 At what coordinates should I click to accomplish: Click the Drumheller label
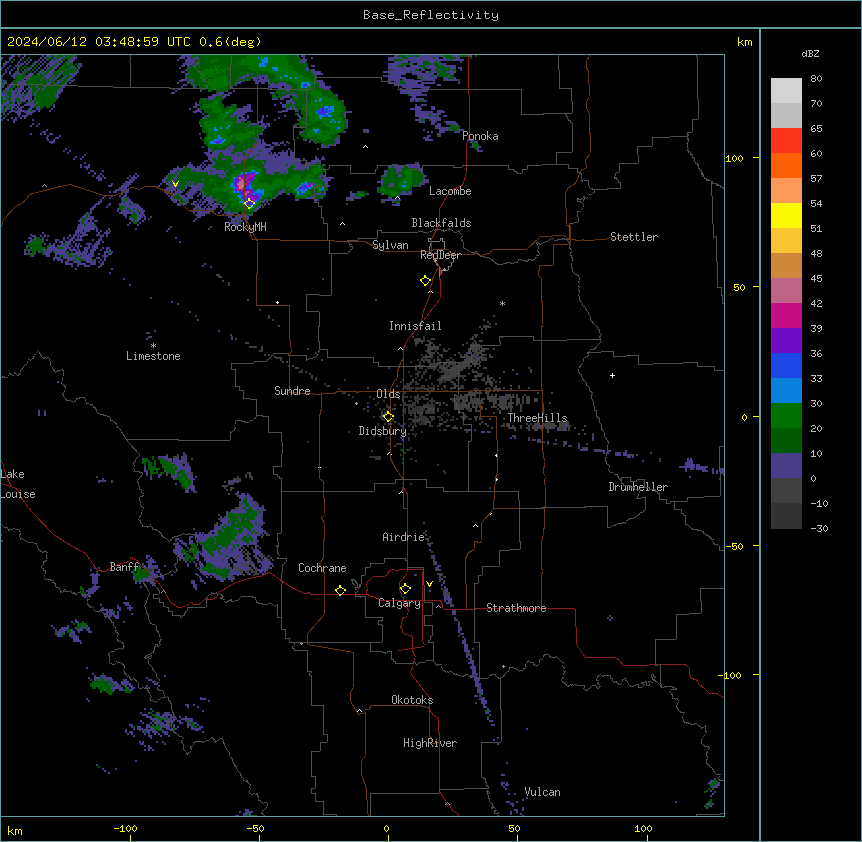click(x=638, y=487)
